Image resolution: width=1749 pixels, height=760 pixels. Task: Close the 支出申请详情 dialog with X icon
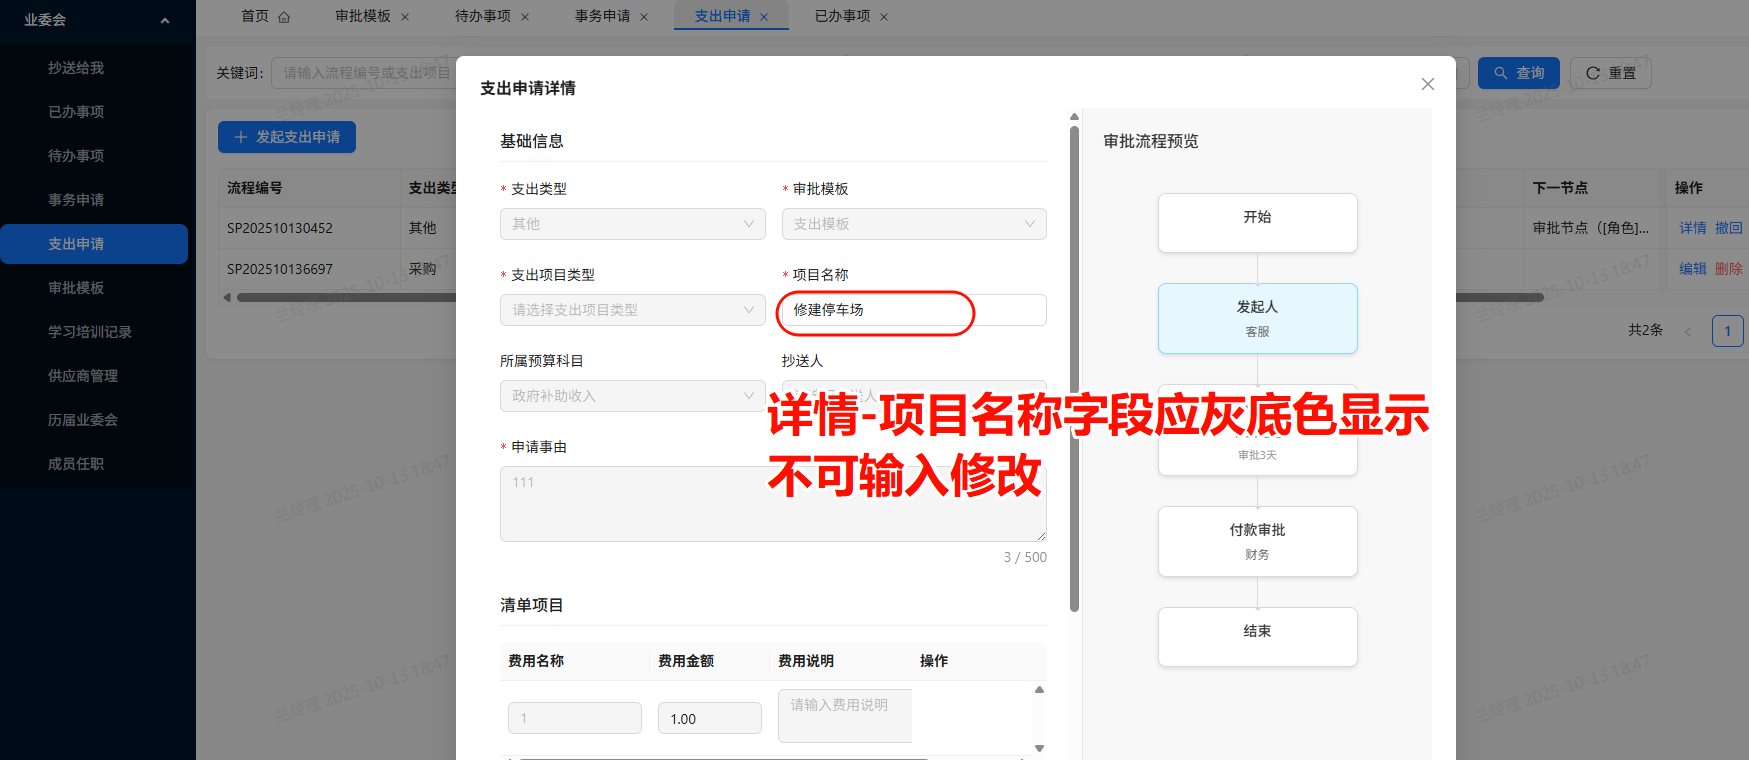click(1428, 84)
